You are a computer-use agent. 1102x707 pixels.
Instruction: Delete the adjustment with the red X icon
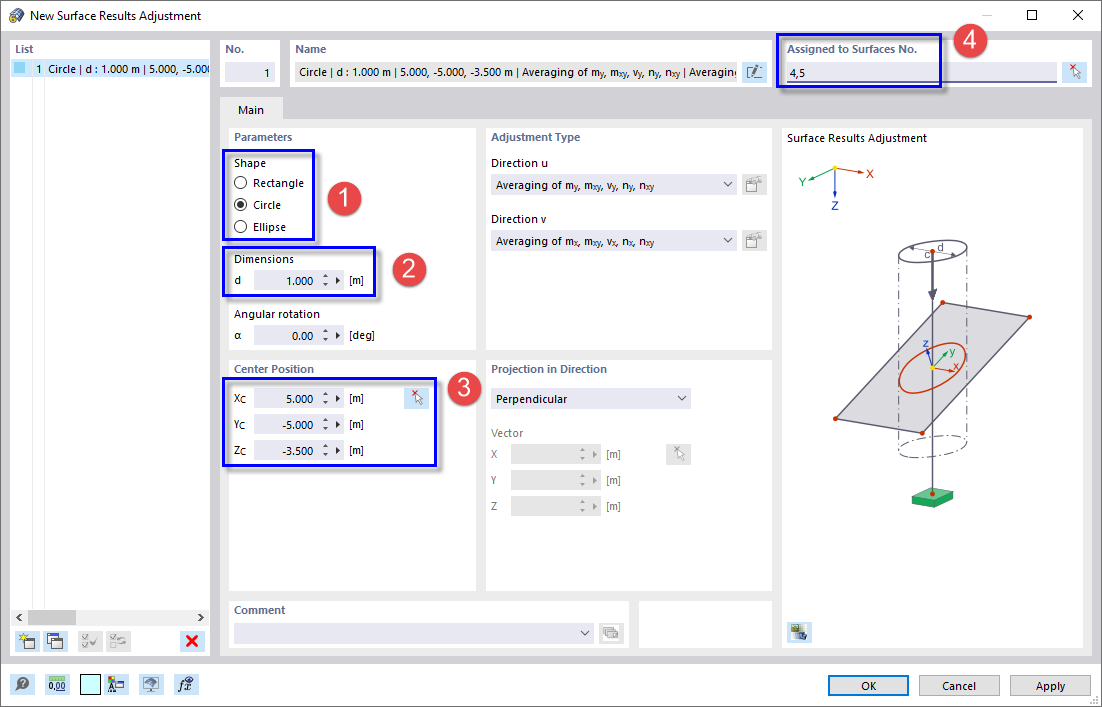point(191,641)
